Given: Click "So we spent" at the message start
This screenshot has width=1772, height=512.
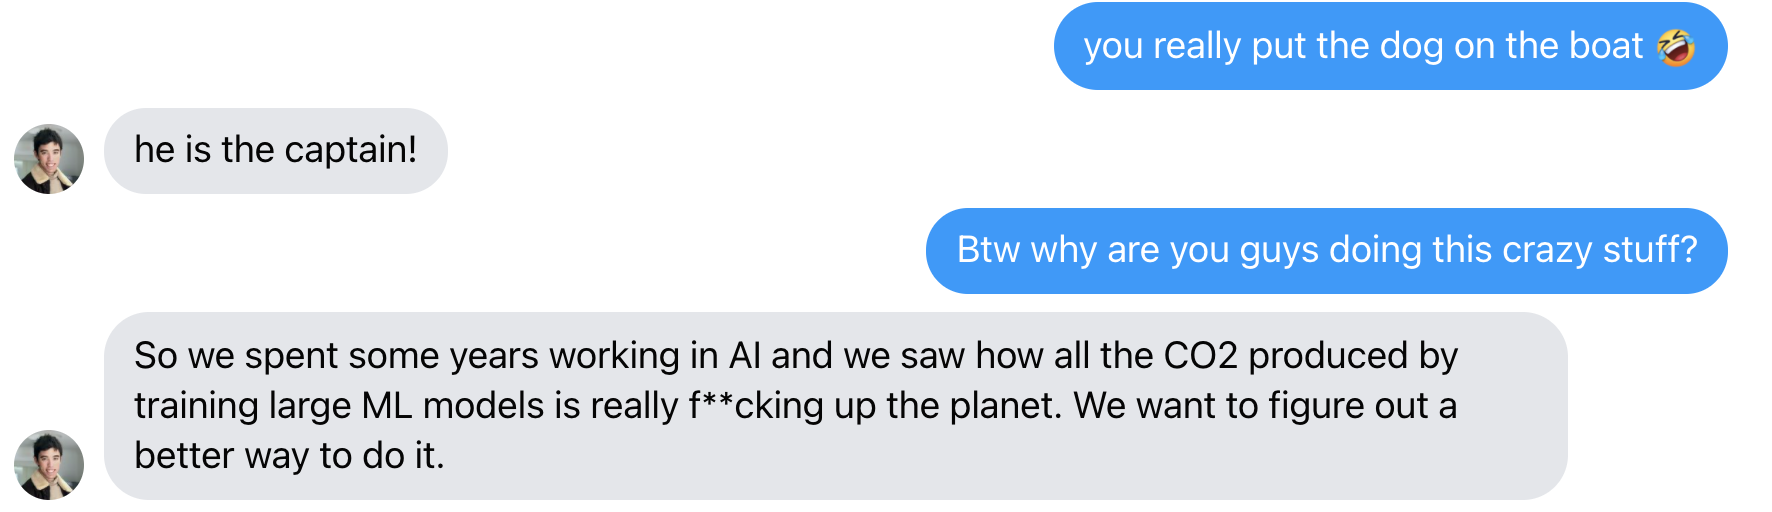Looking at the screenshot, I should [236, 356].
